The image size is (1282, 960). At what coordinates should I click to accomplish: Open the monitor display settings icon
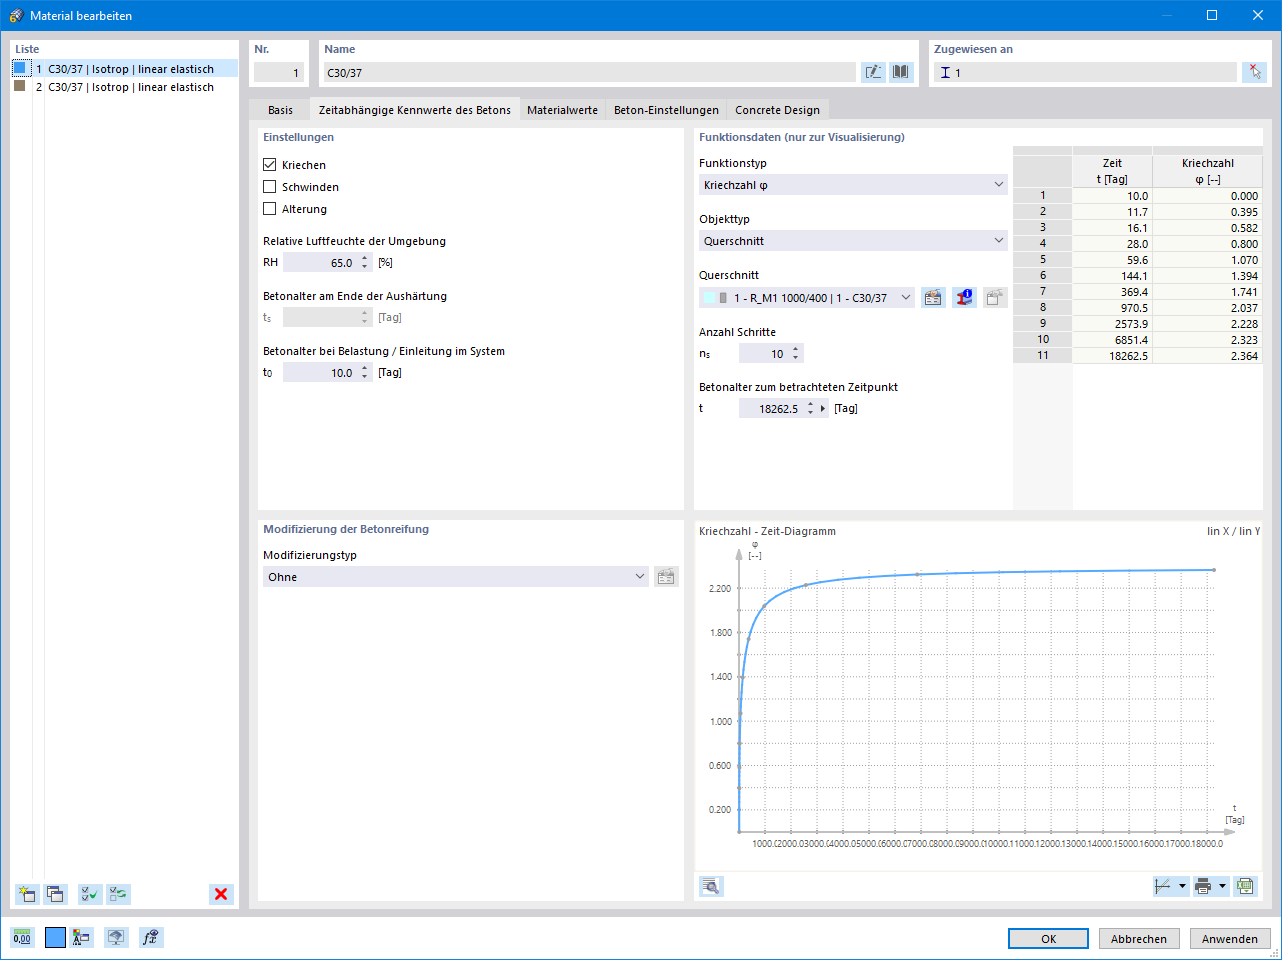coord(116,937)
